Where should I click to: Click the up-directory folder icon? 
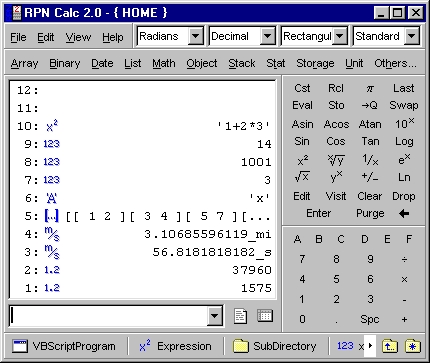pyautogui.click(x=390, y=346)
